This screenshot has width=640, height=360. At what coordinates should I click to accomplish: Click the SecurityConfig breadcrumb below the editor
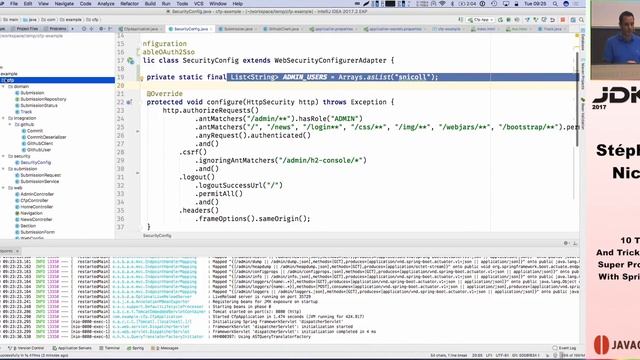coord(157,236)
